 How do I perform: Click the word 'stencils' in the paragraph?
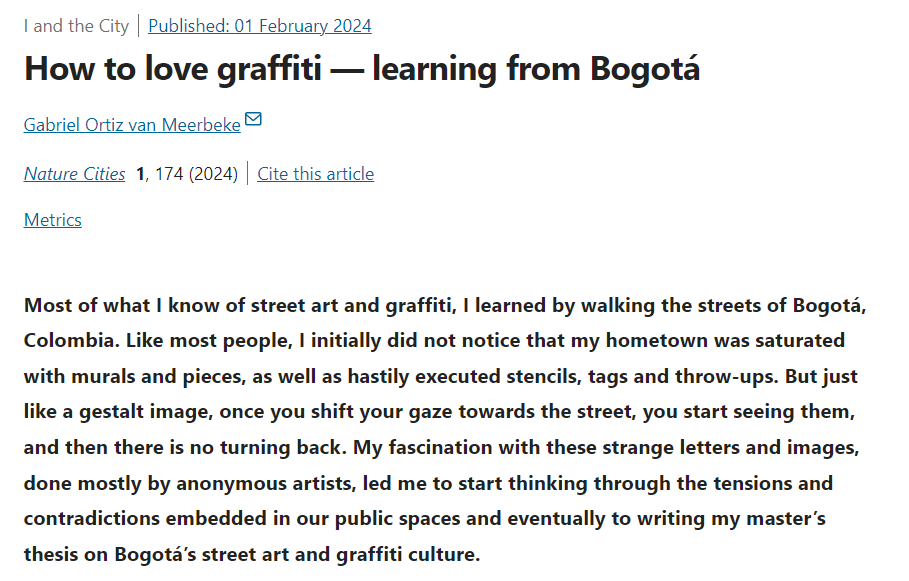point(544,376)
